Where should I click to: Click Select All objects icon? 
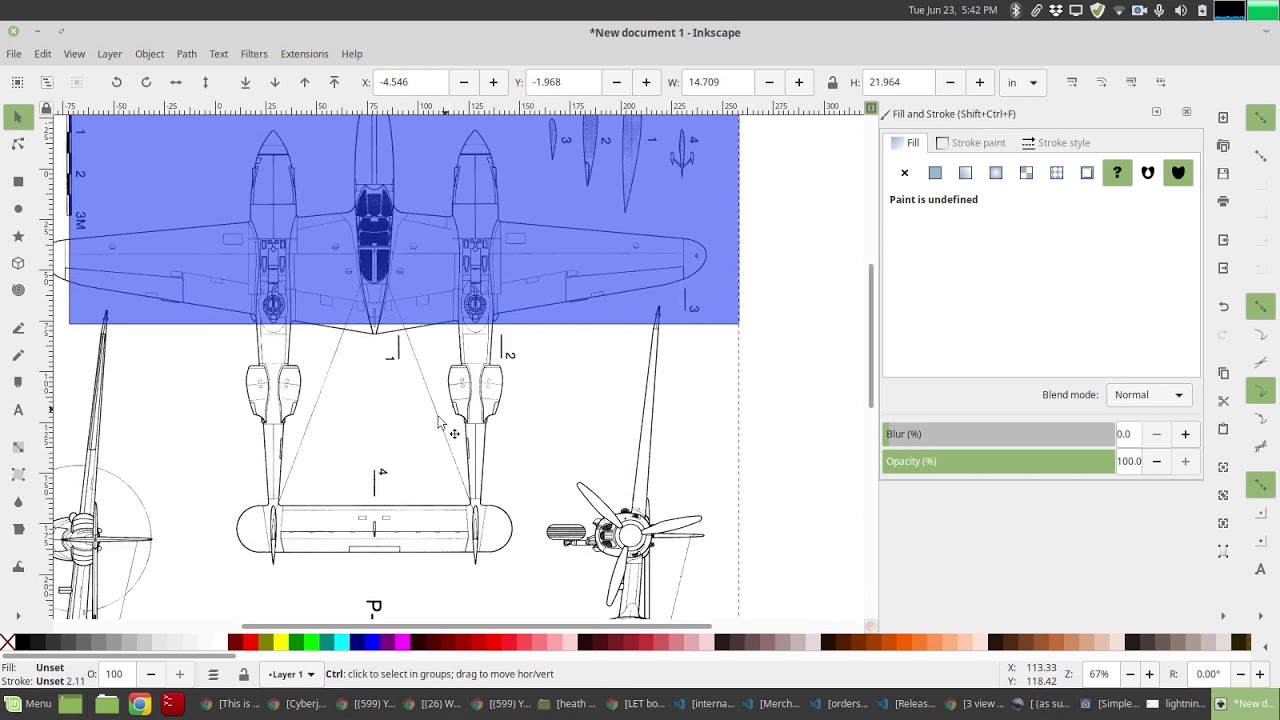click(x=18, y=82)
